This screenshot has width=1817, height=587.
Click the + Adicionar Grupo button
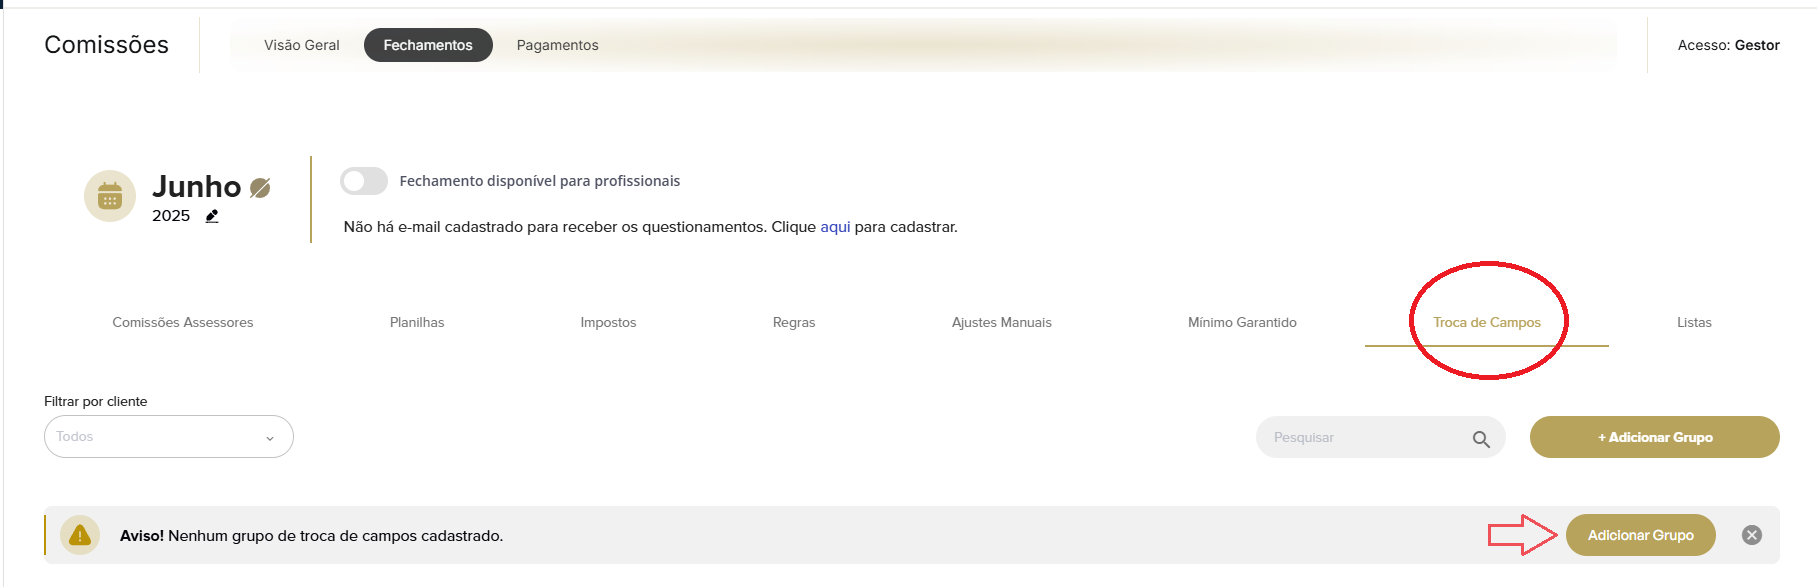tap(1655, 437)
